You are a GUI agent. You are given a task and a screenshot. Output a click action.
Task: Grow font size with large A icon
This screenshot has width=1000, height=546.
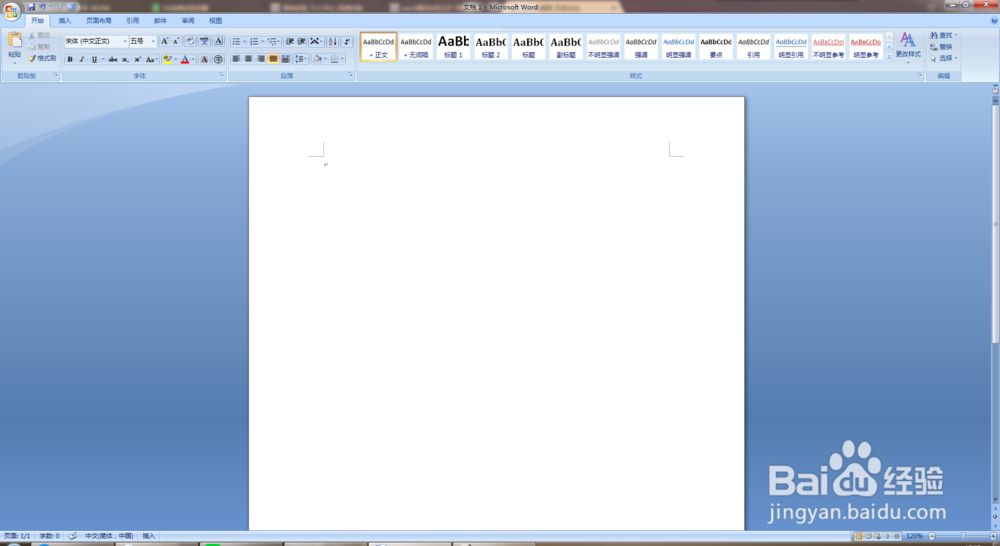(165, 41)
